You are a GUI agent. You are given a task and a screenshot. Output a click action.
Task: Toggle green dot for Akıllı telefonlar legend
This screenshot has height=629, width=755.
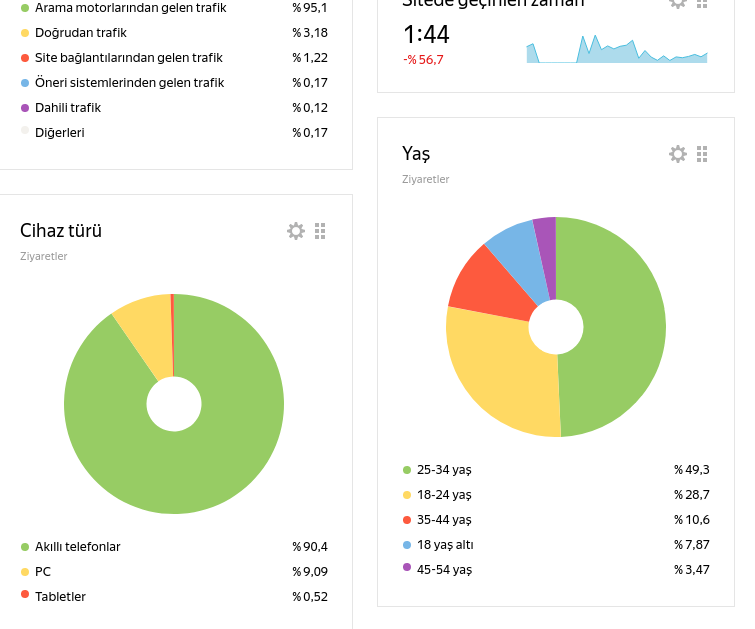(25, 547)
